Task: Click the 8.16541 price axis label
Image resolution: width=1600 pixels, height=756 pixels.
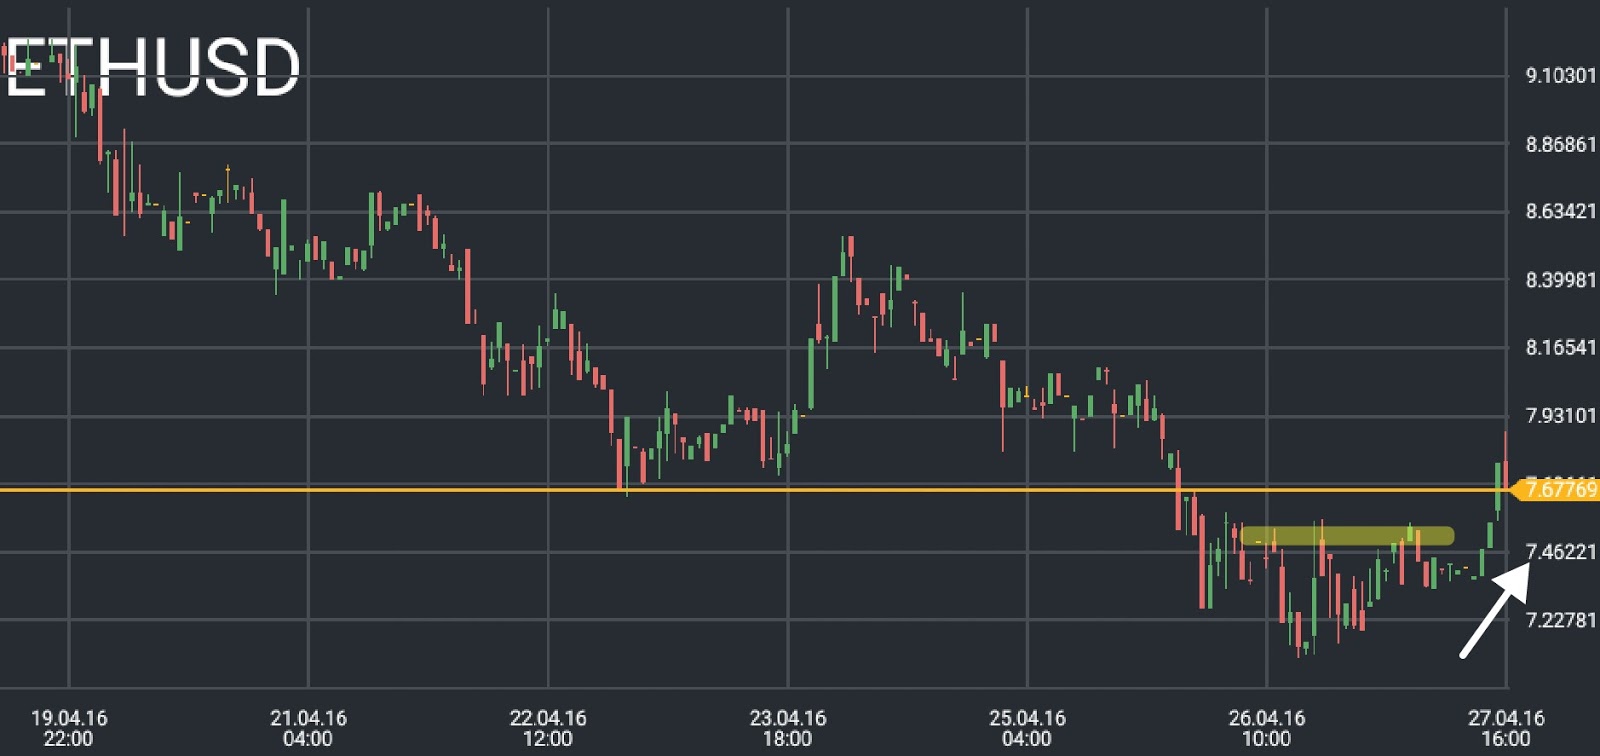Action: 1561,347
